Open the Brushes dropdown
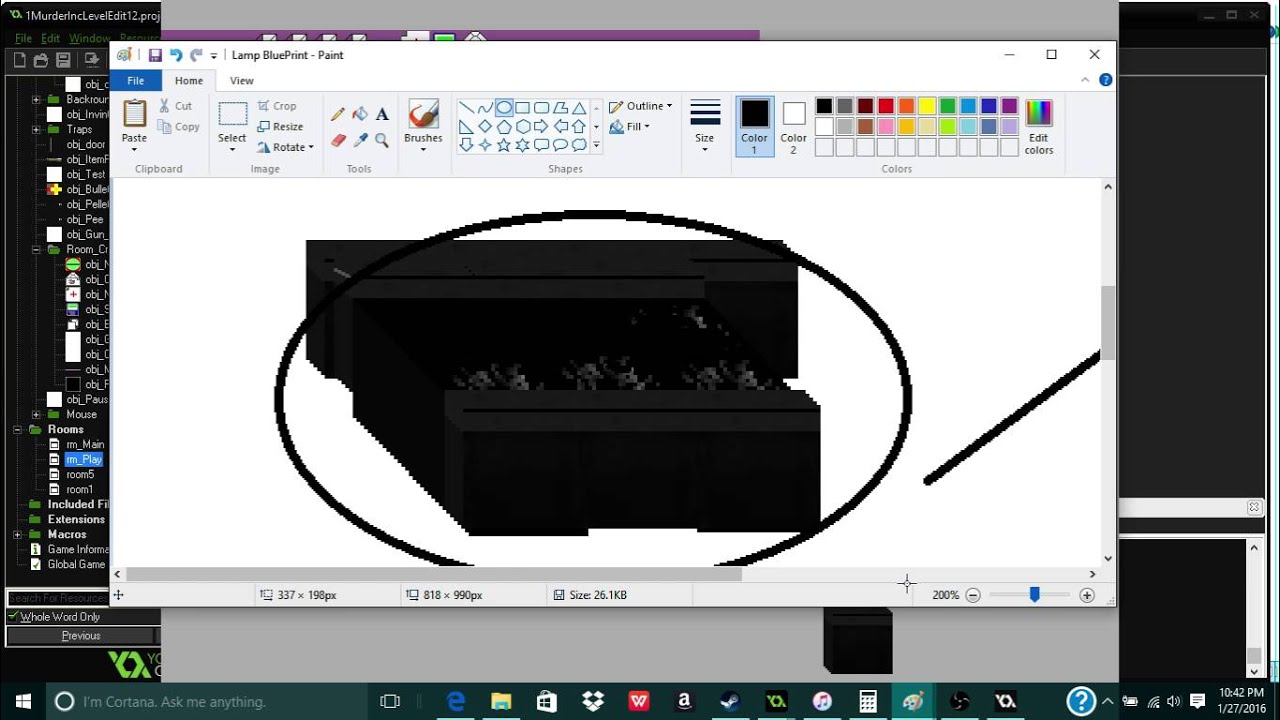 [x=423, y=150]
